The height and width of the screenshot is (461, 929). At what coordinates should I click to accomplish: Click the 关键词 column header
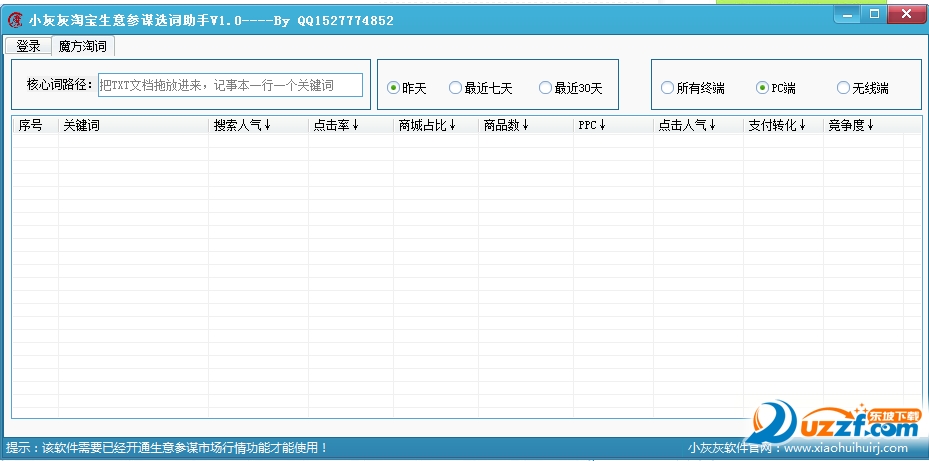[x=133, y=125]
